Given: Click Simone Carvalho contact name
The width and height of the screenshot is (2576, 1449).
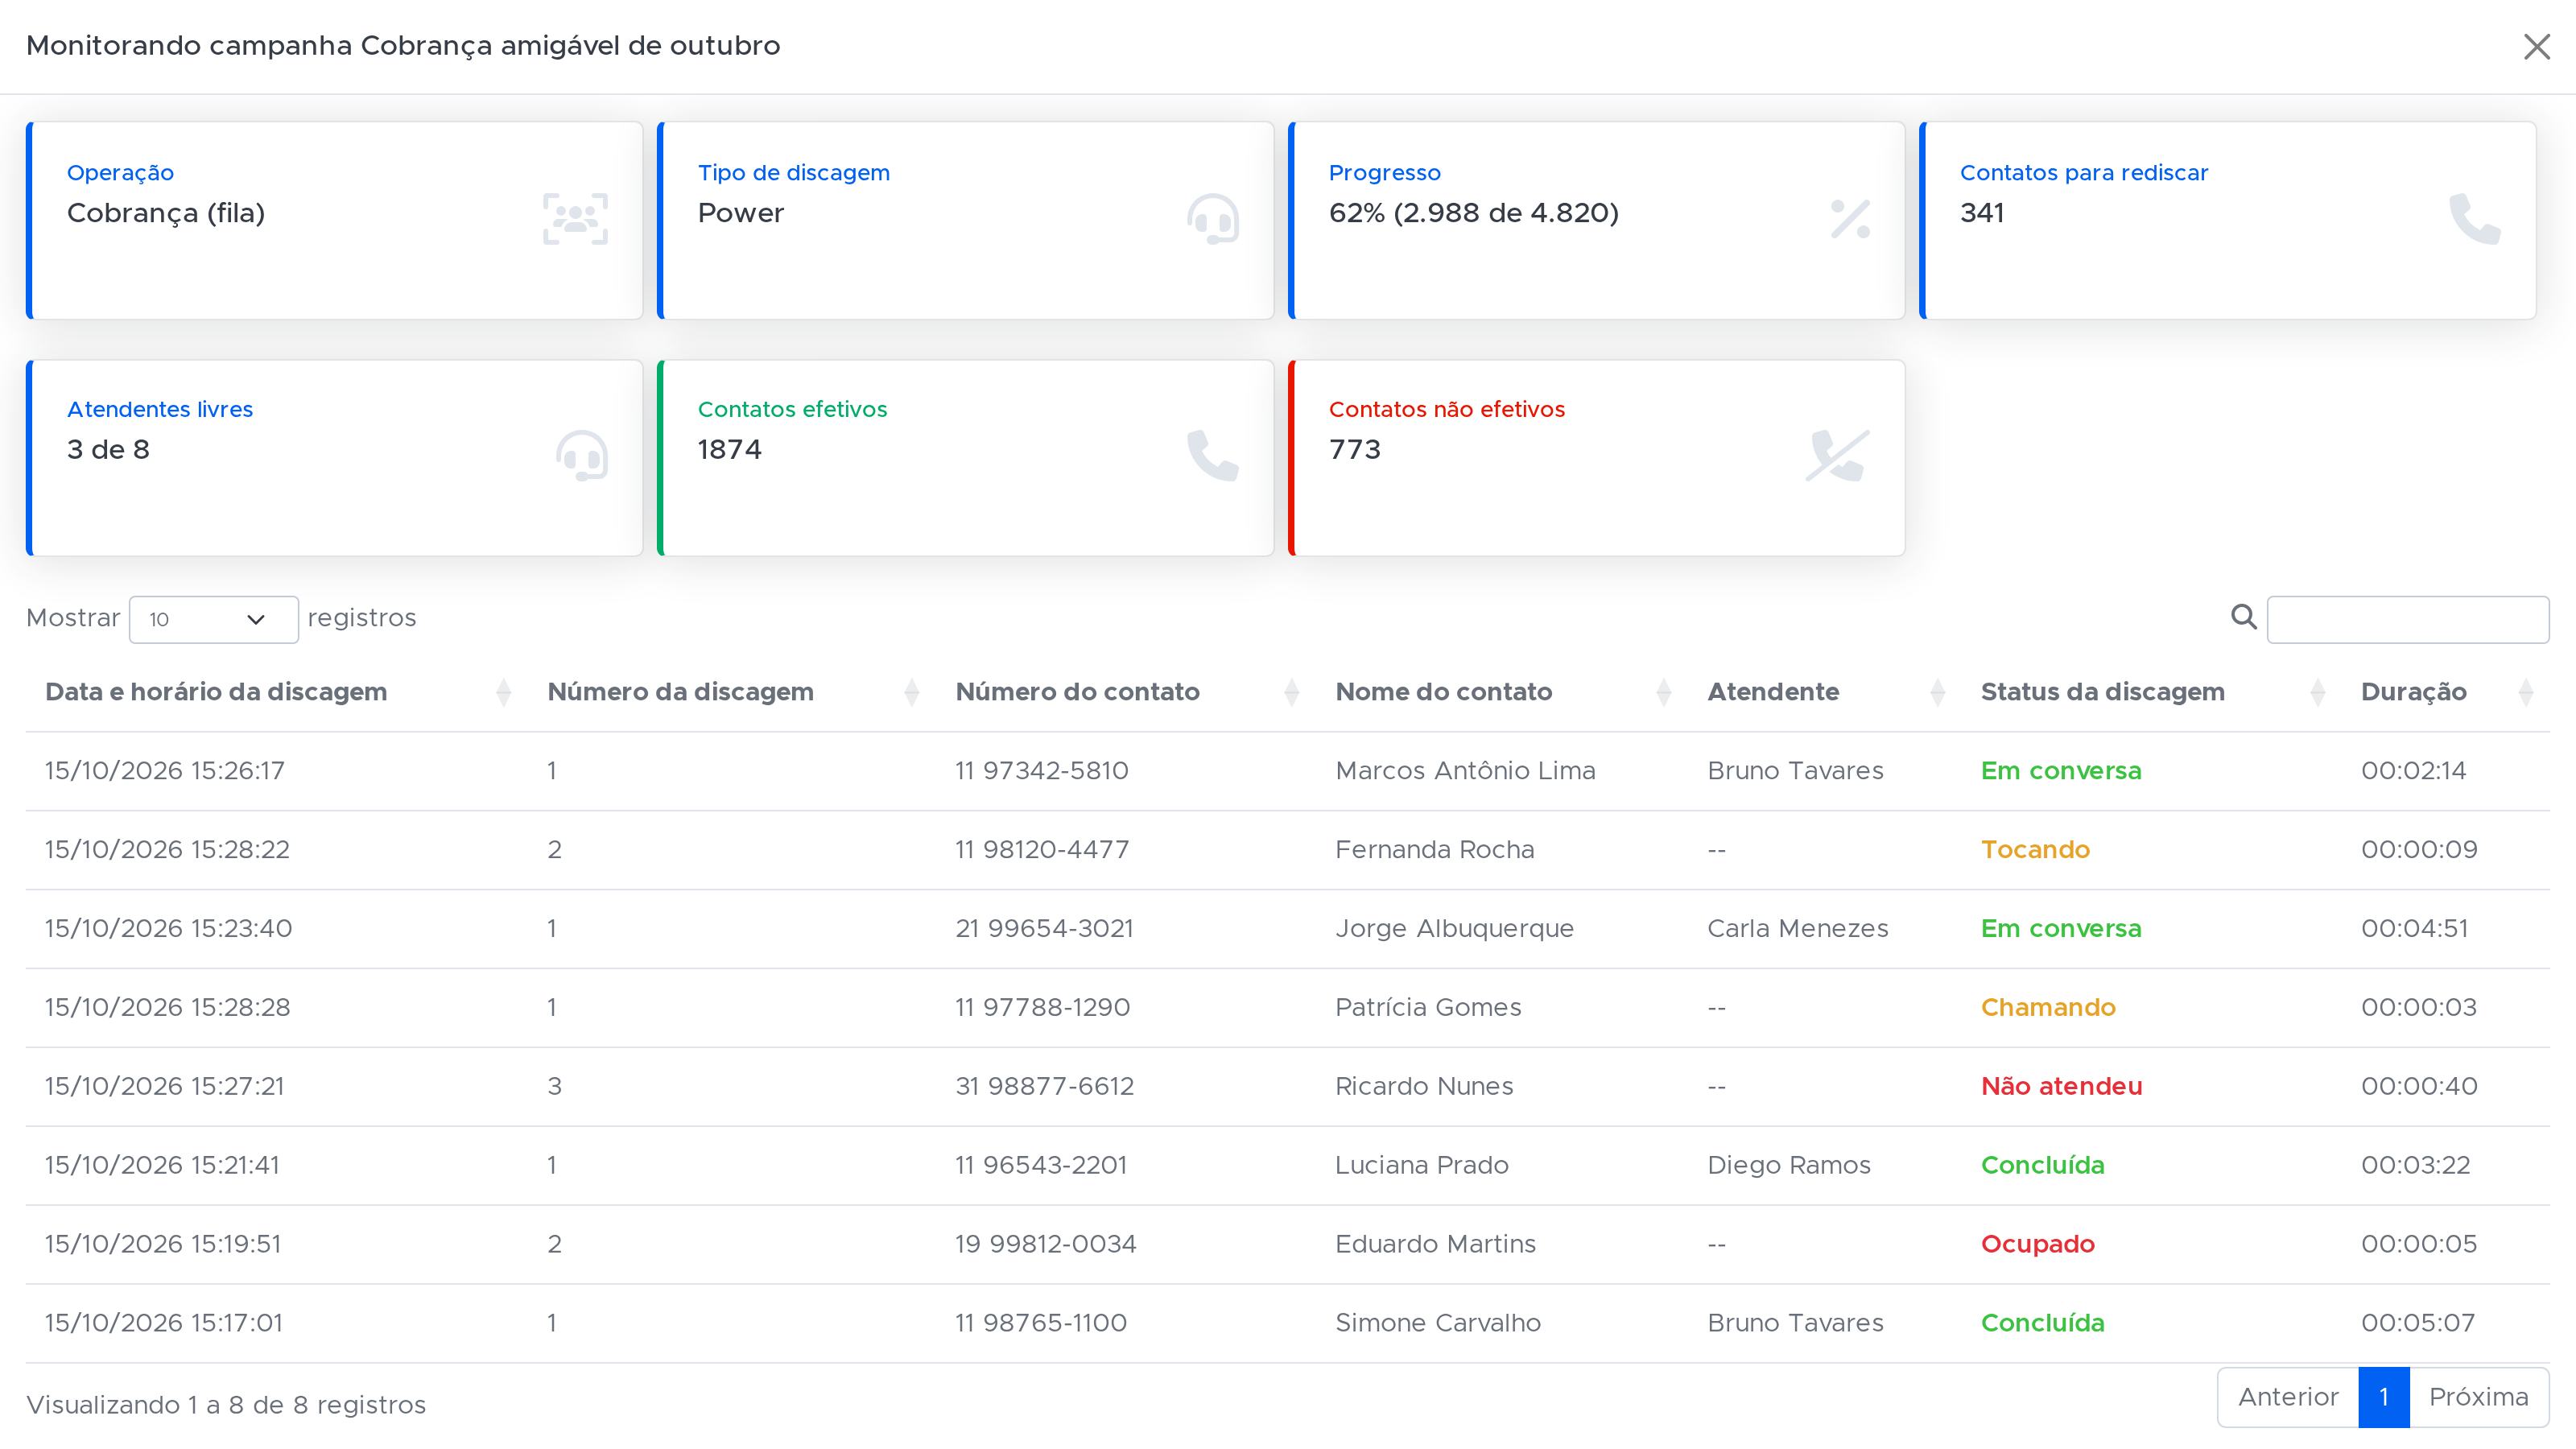Looking at the screenshot, I should 1437,1324.
